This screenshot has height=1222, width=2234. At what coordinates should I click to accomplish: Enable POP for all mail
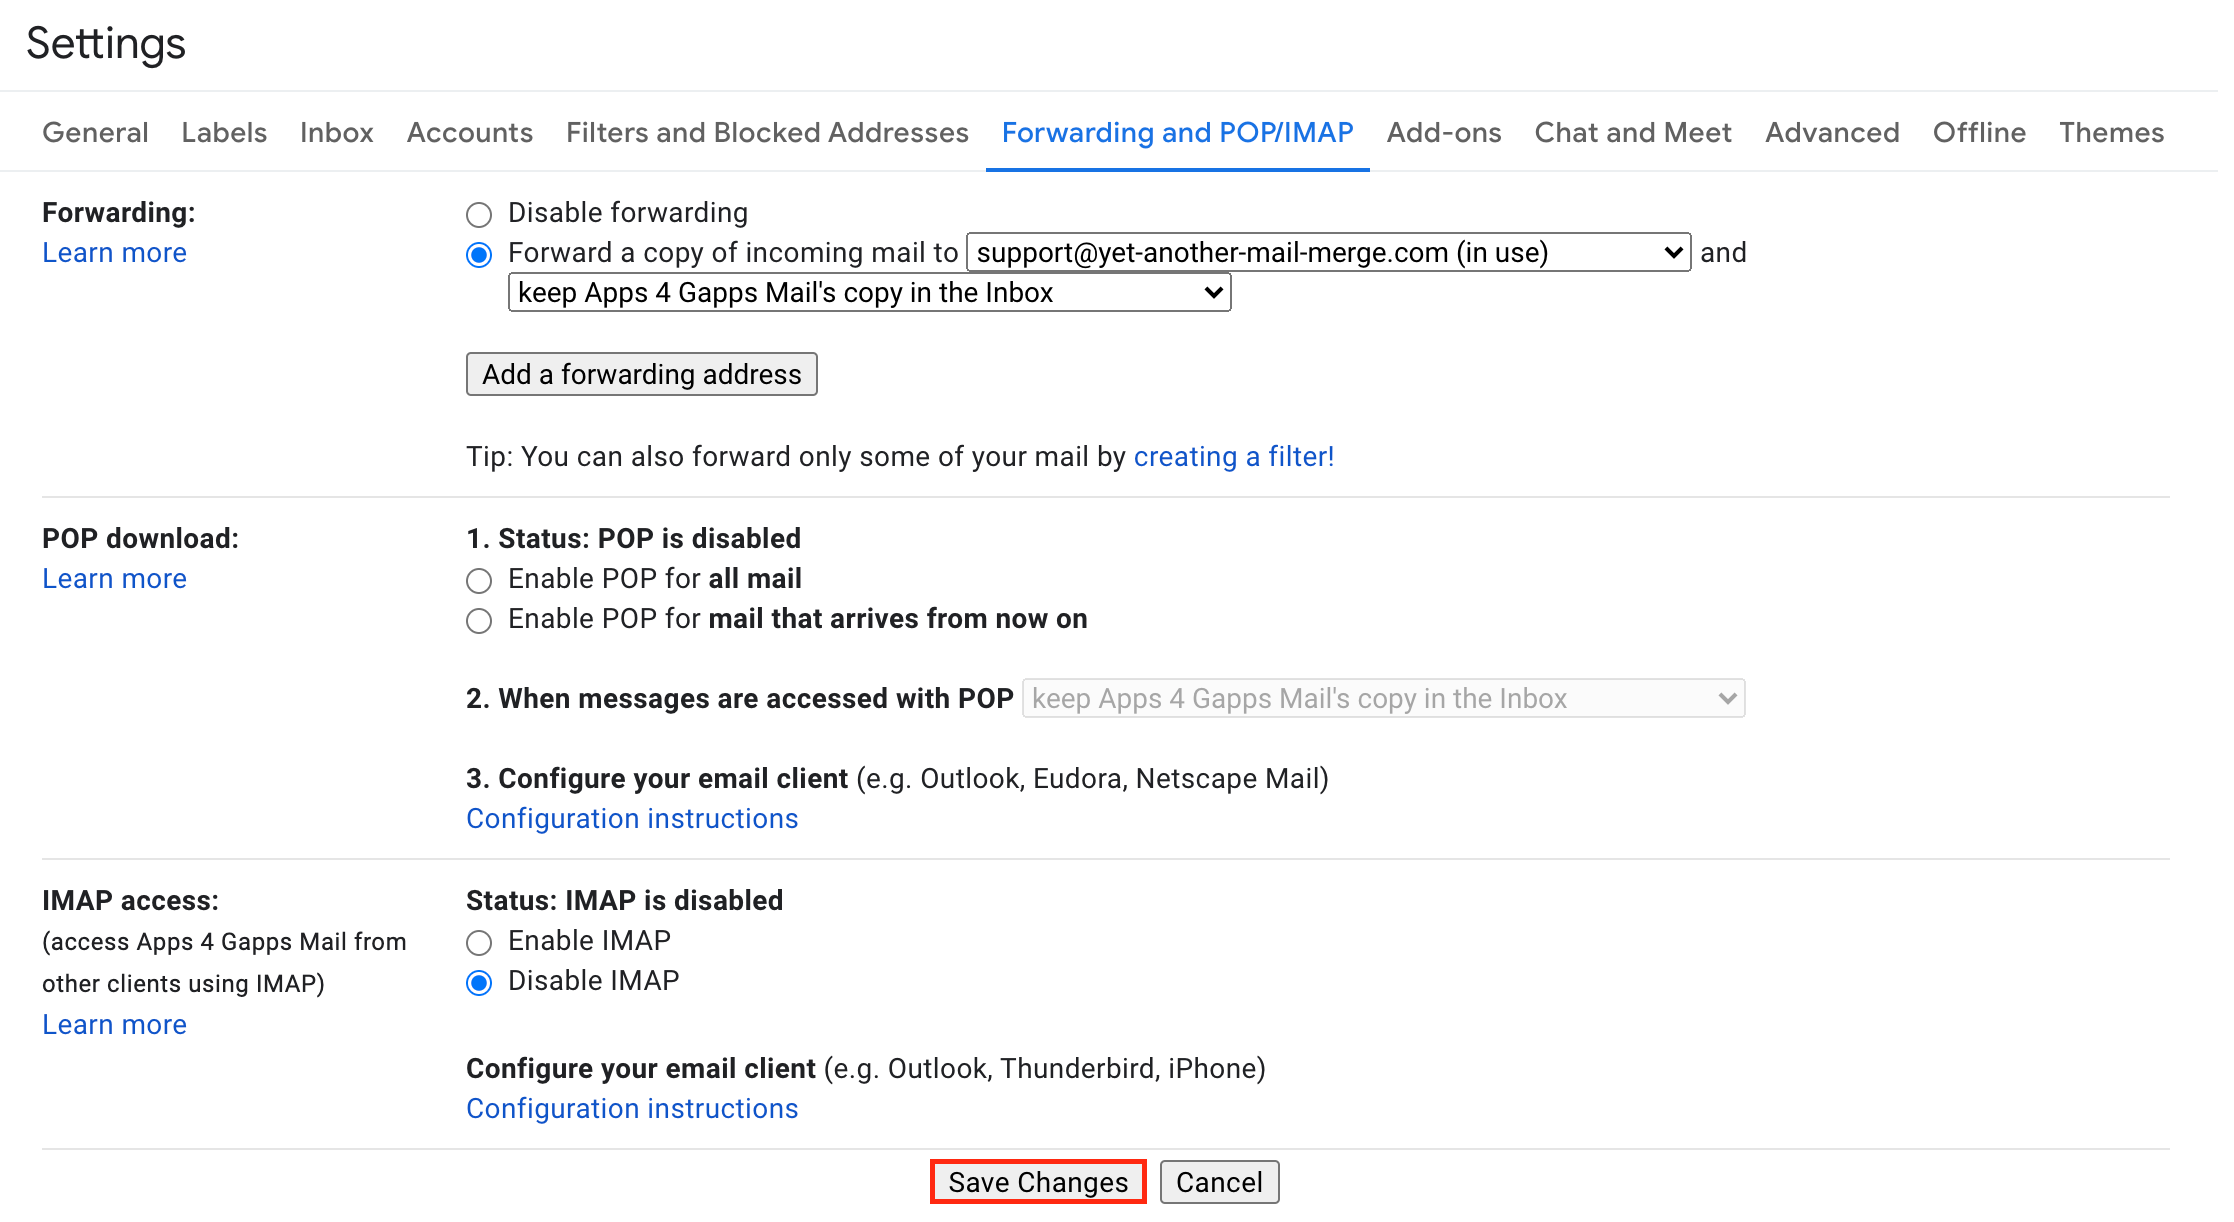(x=479, y=580)
